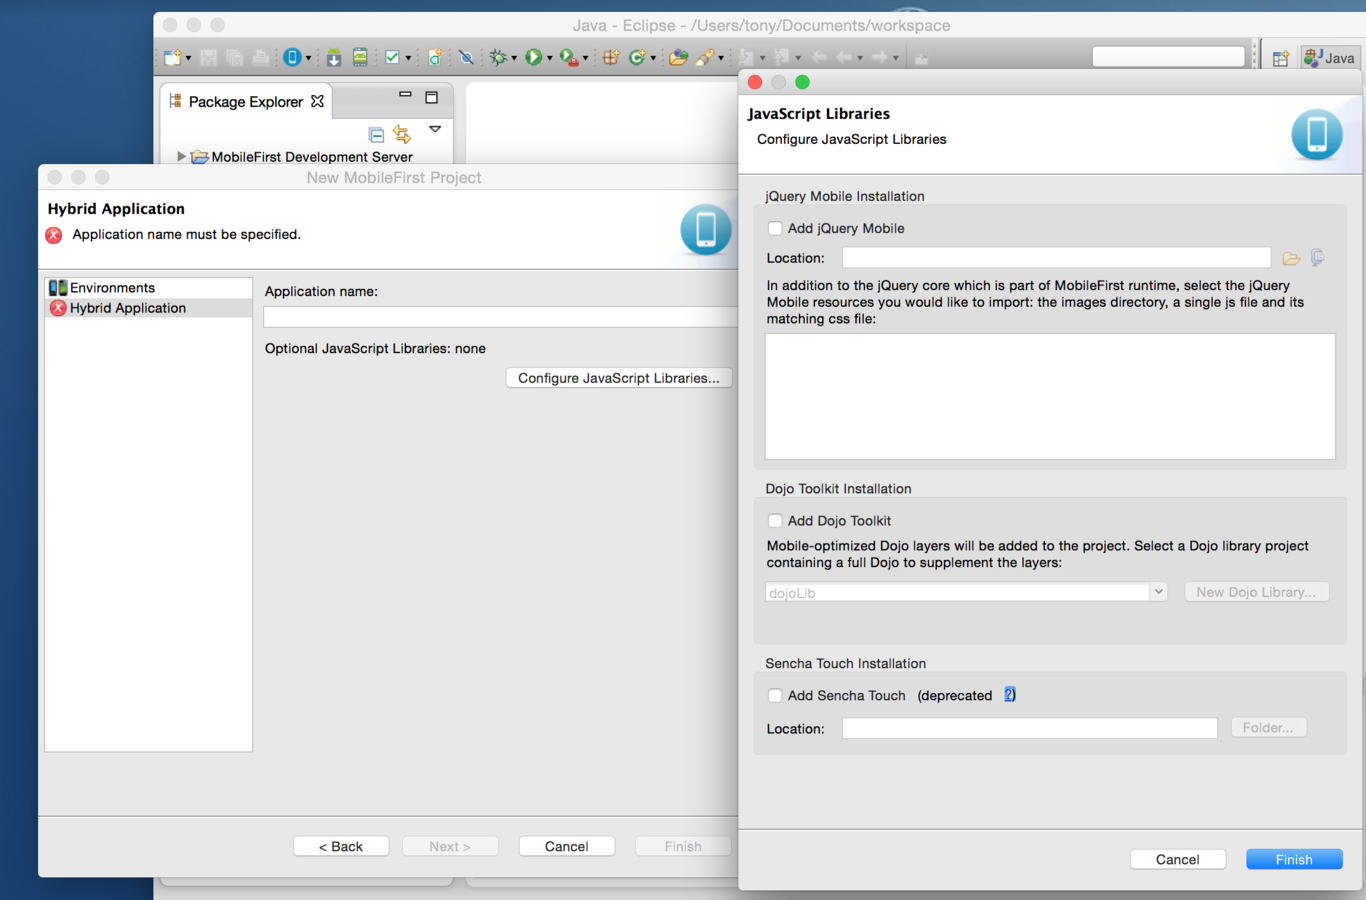Enable the Add Sencha Touch checkbox
1366x900 pixels.
775,695
